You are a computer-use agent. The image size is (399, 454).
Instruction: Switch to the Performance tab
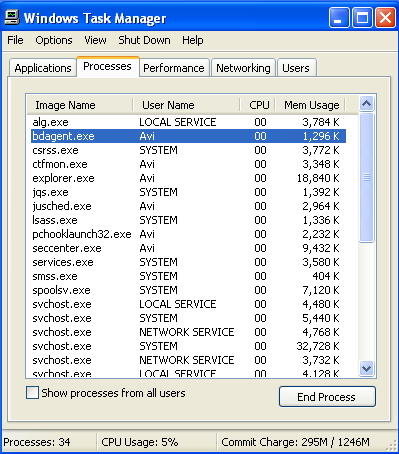(174, 68)
